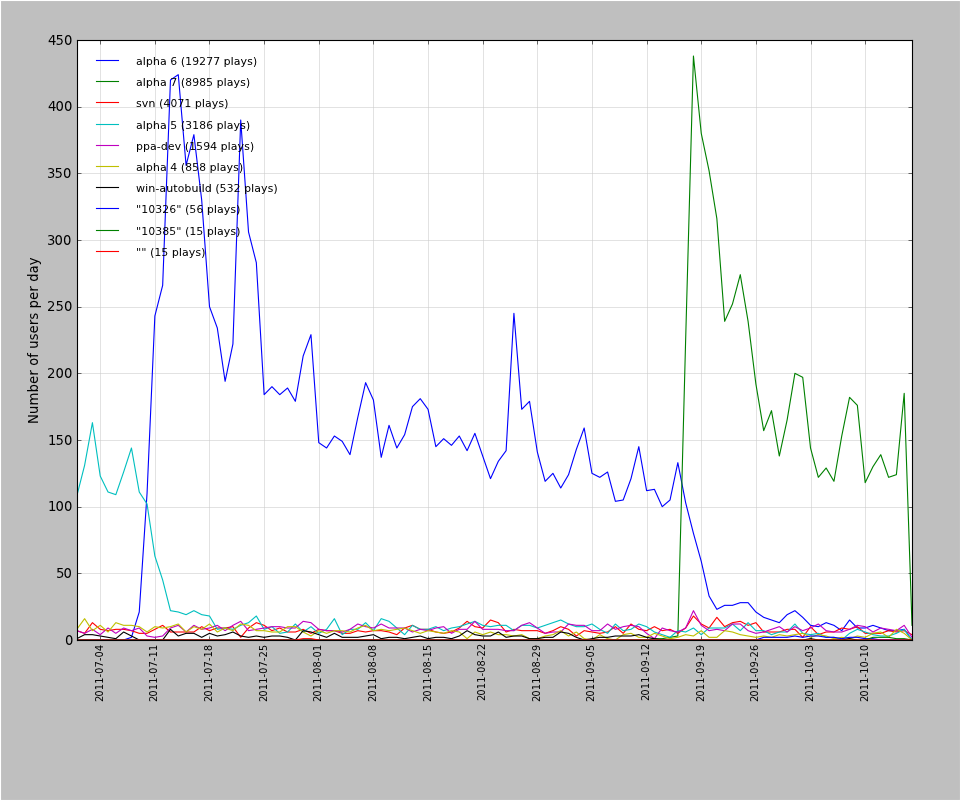Click the black line sample beside win-autobuild
This screenshot has height=800, width=960.
108,188
